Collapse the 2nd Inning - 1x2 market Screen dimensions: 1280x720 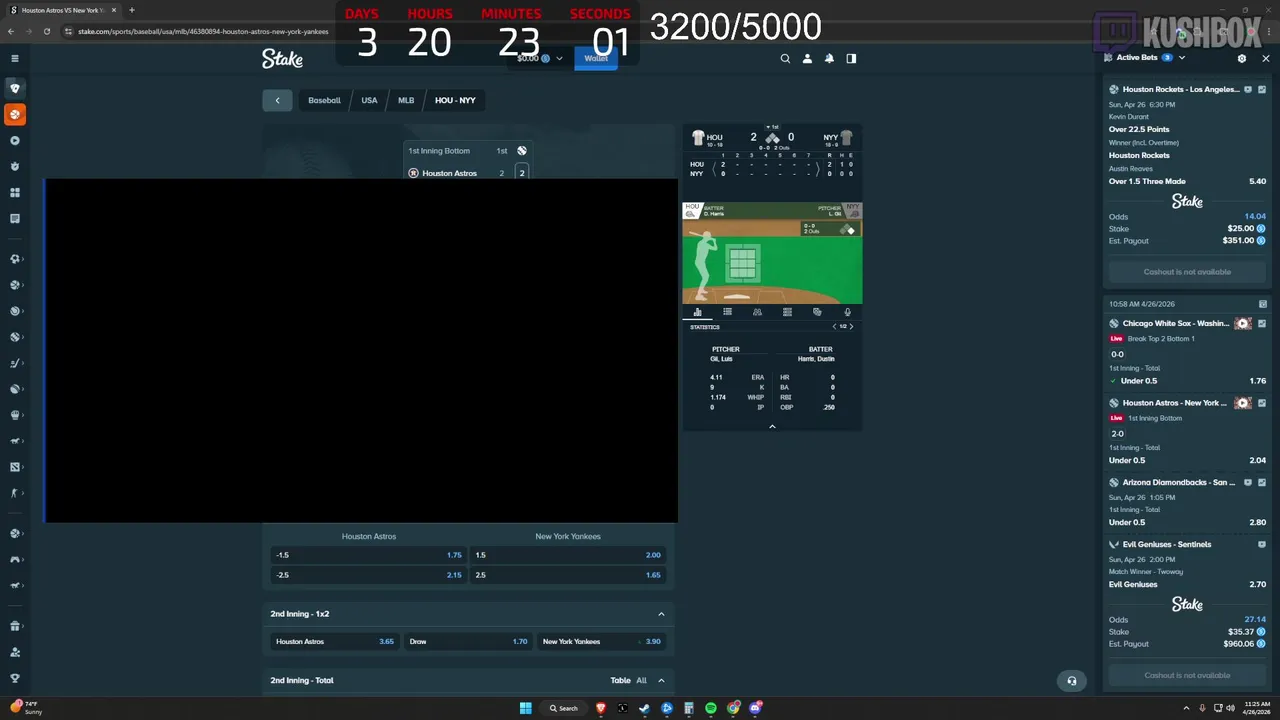(661, 614)
